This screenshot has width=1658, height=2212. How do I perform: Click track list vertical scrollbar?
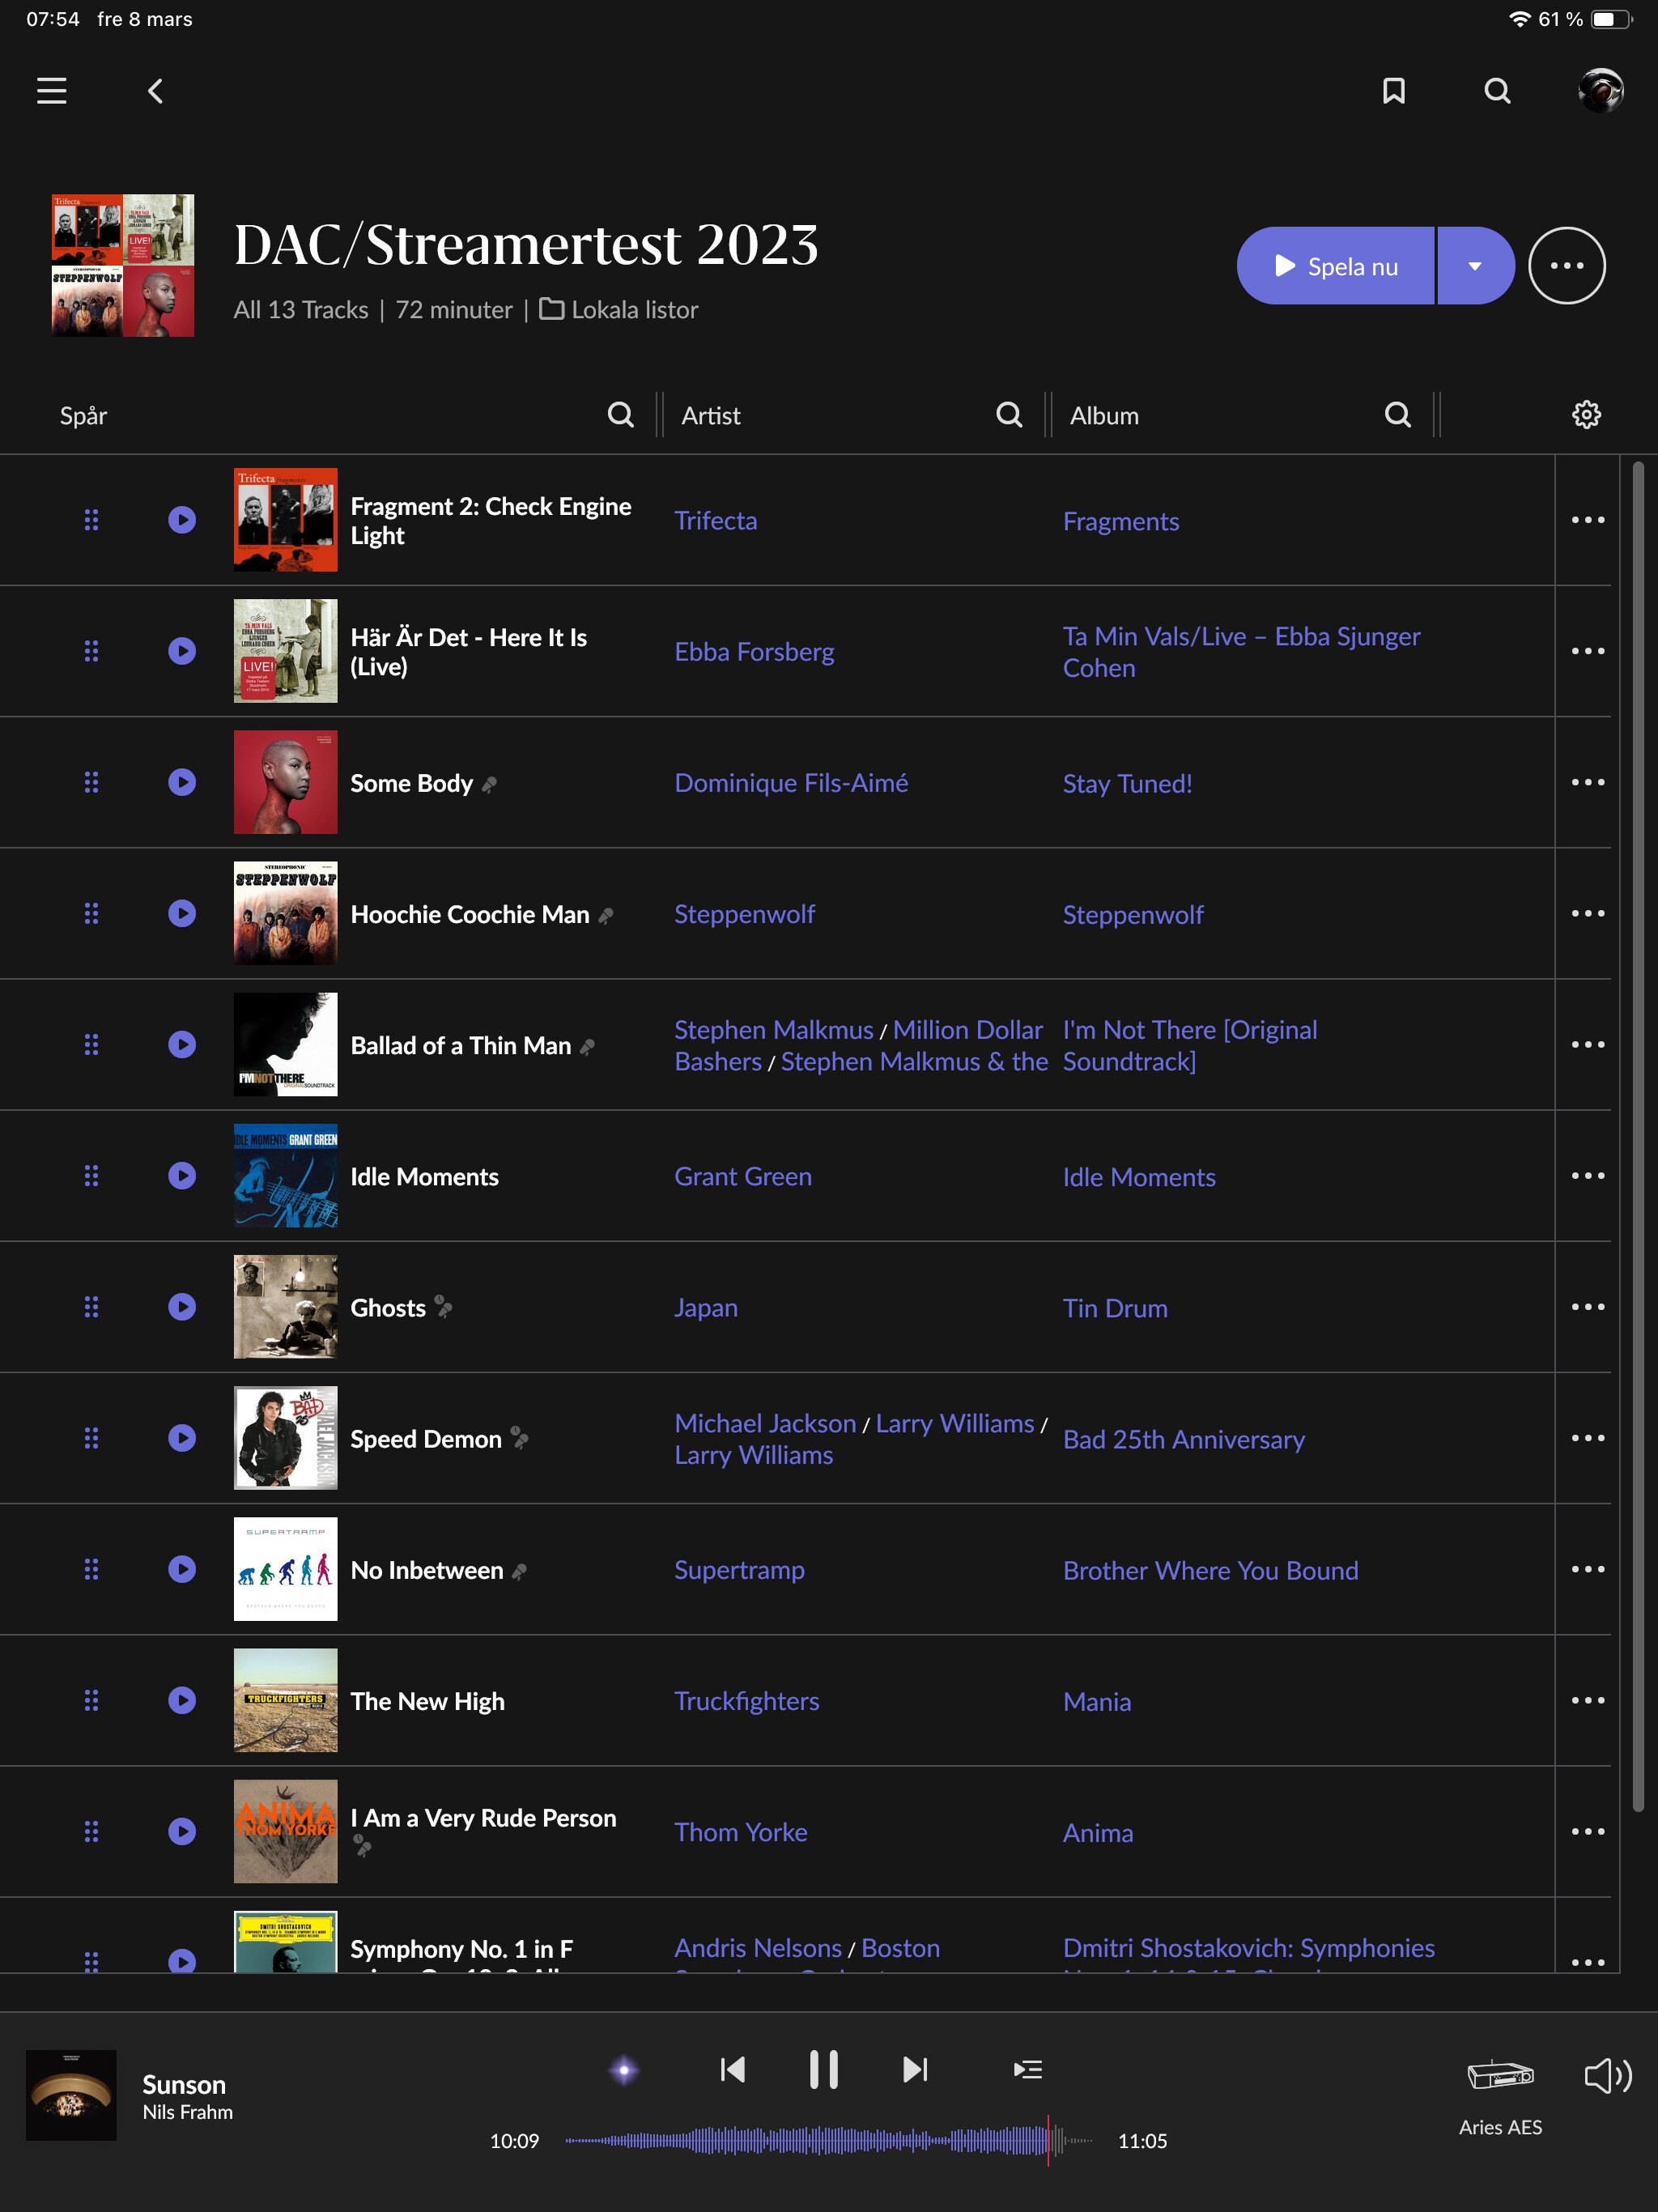click(x=1638, y=1136)
